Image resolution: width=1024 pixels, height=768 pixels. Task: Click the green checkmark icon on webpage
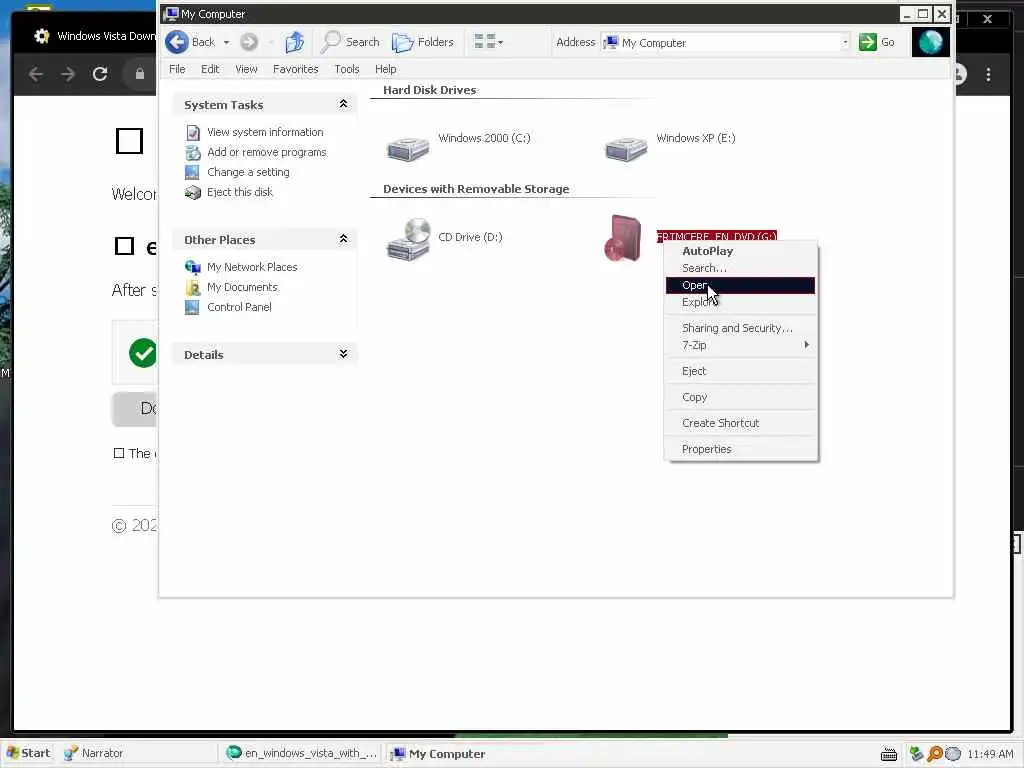(x=142, y=353)
